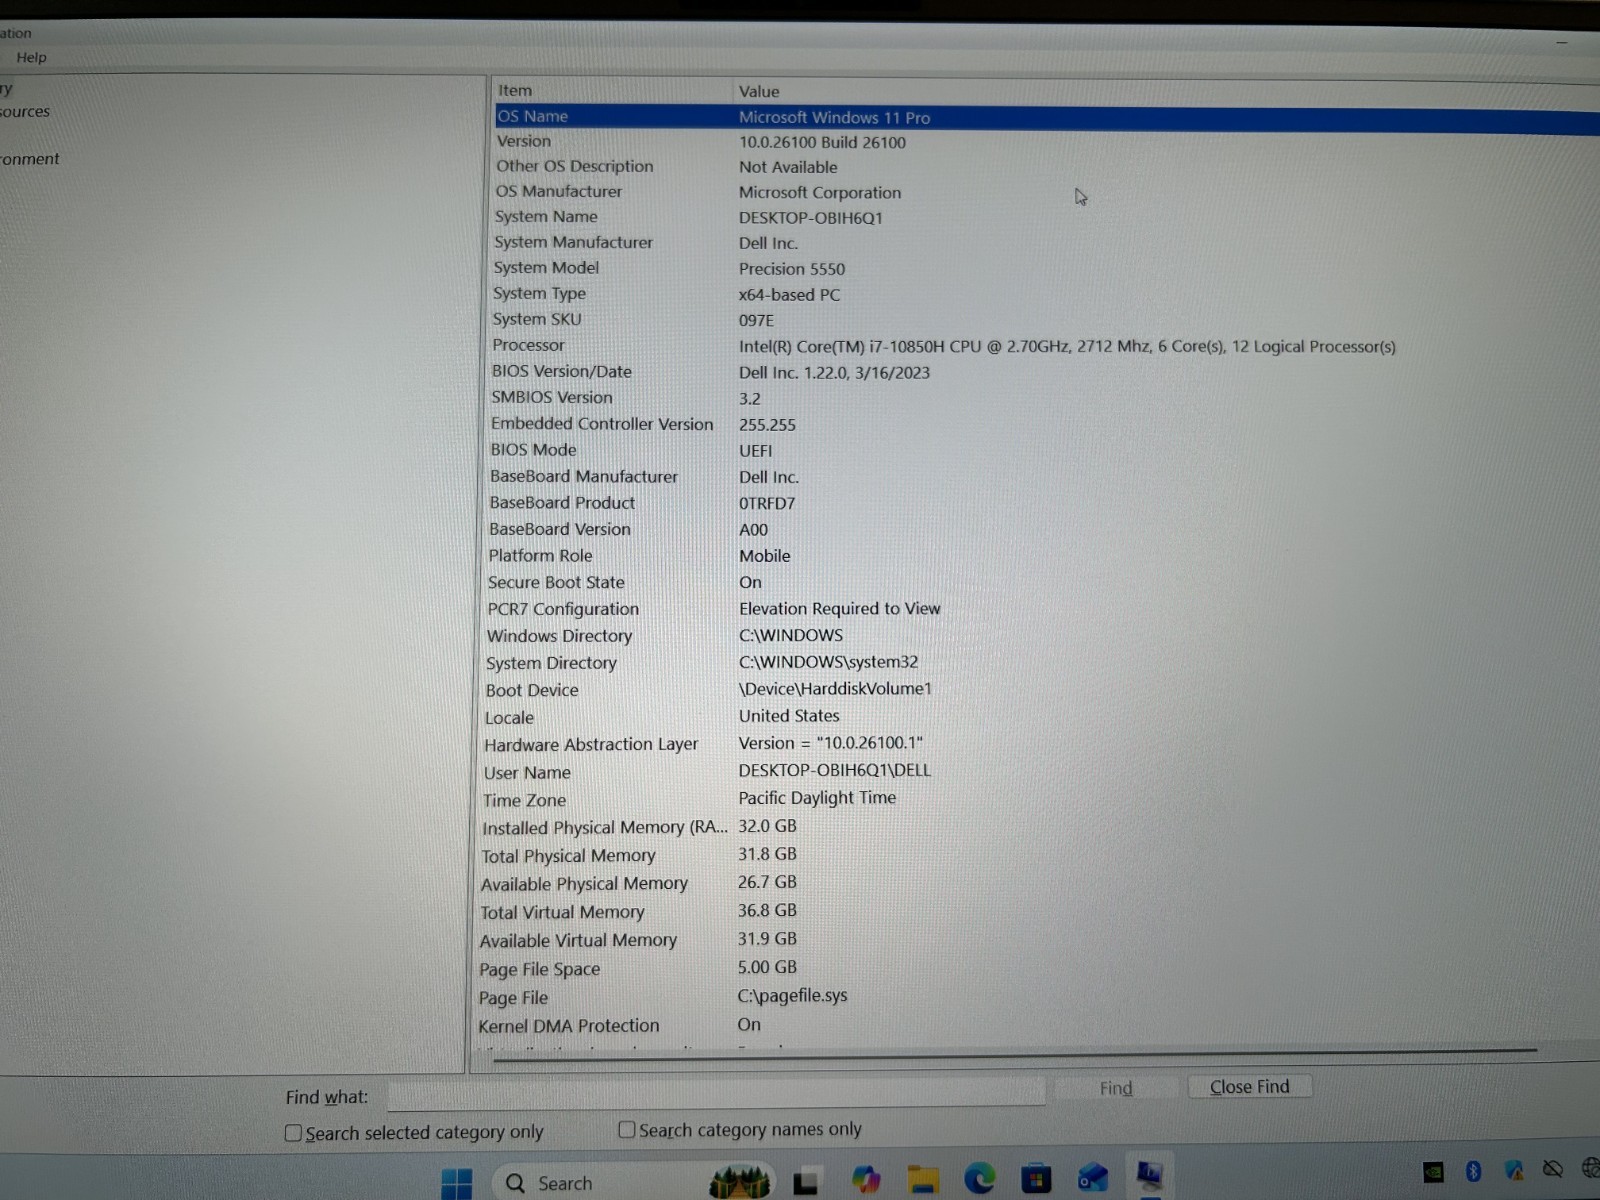Open the NVIDIA tray icon

click(x=1433, y=1171)
